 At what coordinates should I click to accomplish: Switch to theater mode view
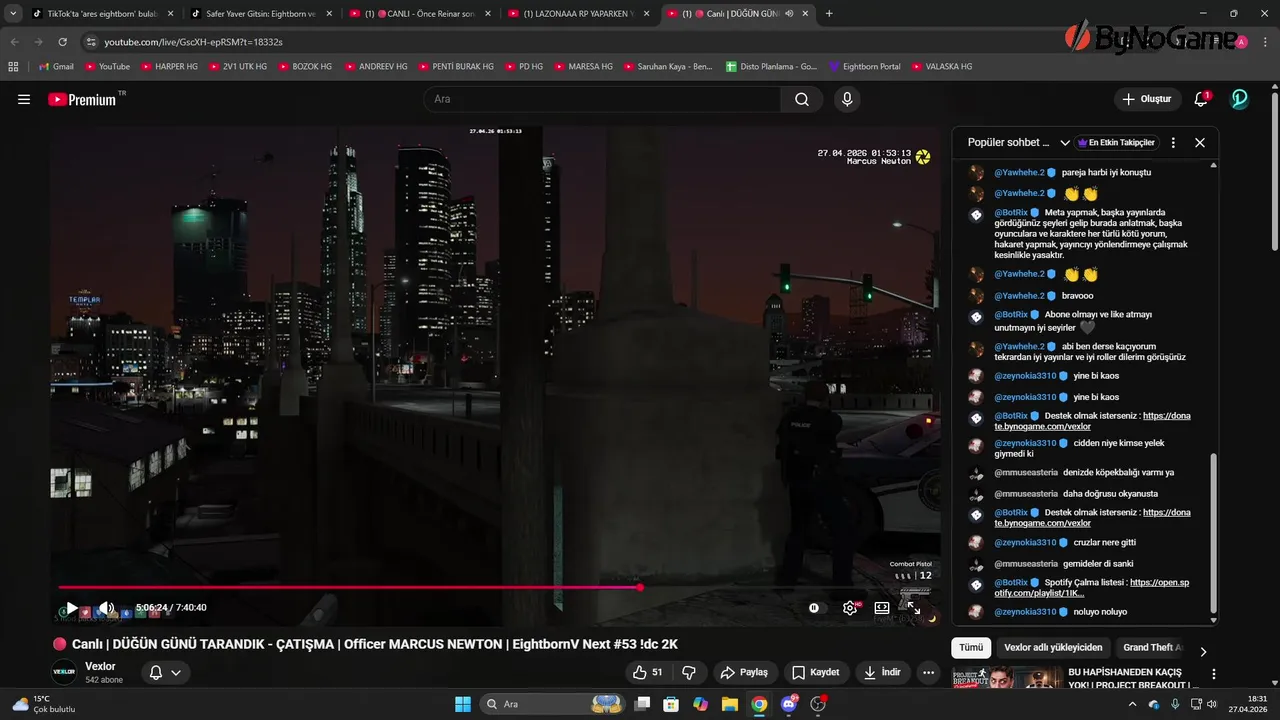click(882, 607)
